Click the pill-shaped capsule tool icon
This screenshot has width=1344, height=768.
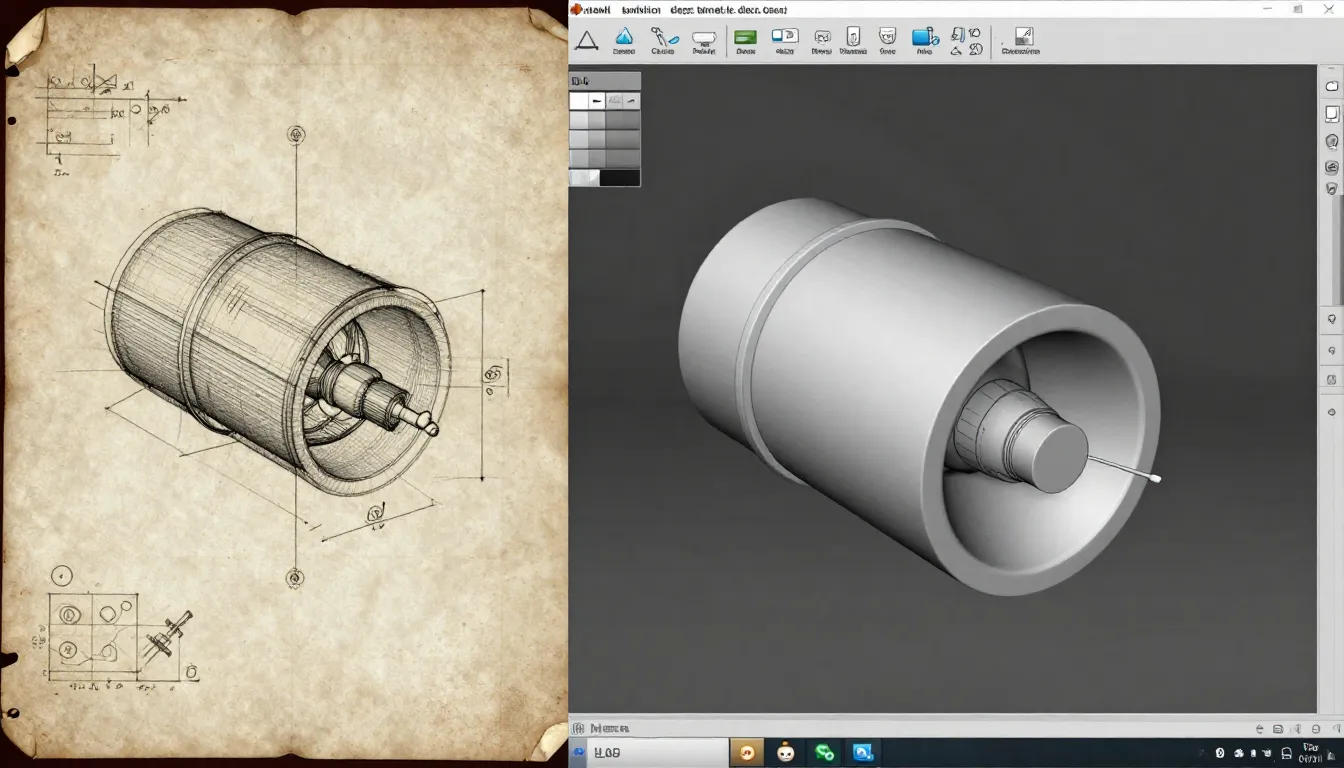tap(703, 37)
